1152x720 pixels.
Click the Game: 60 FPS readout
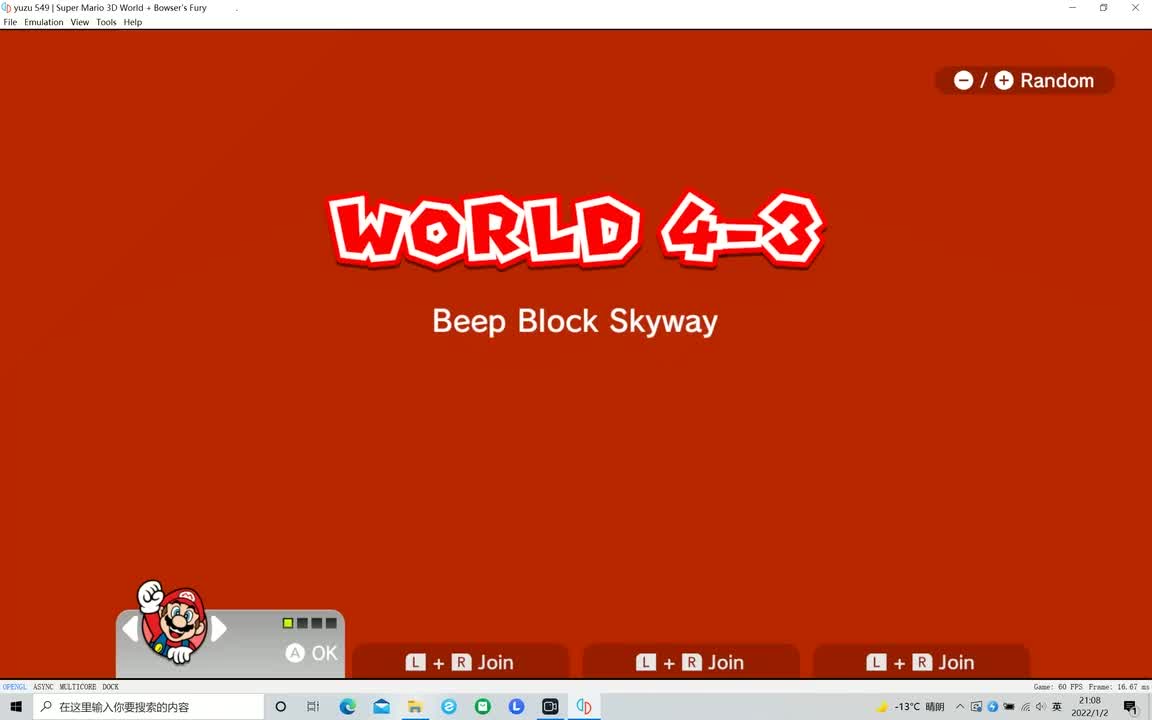[1058, 687]
